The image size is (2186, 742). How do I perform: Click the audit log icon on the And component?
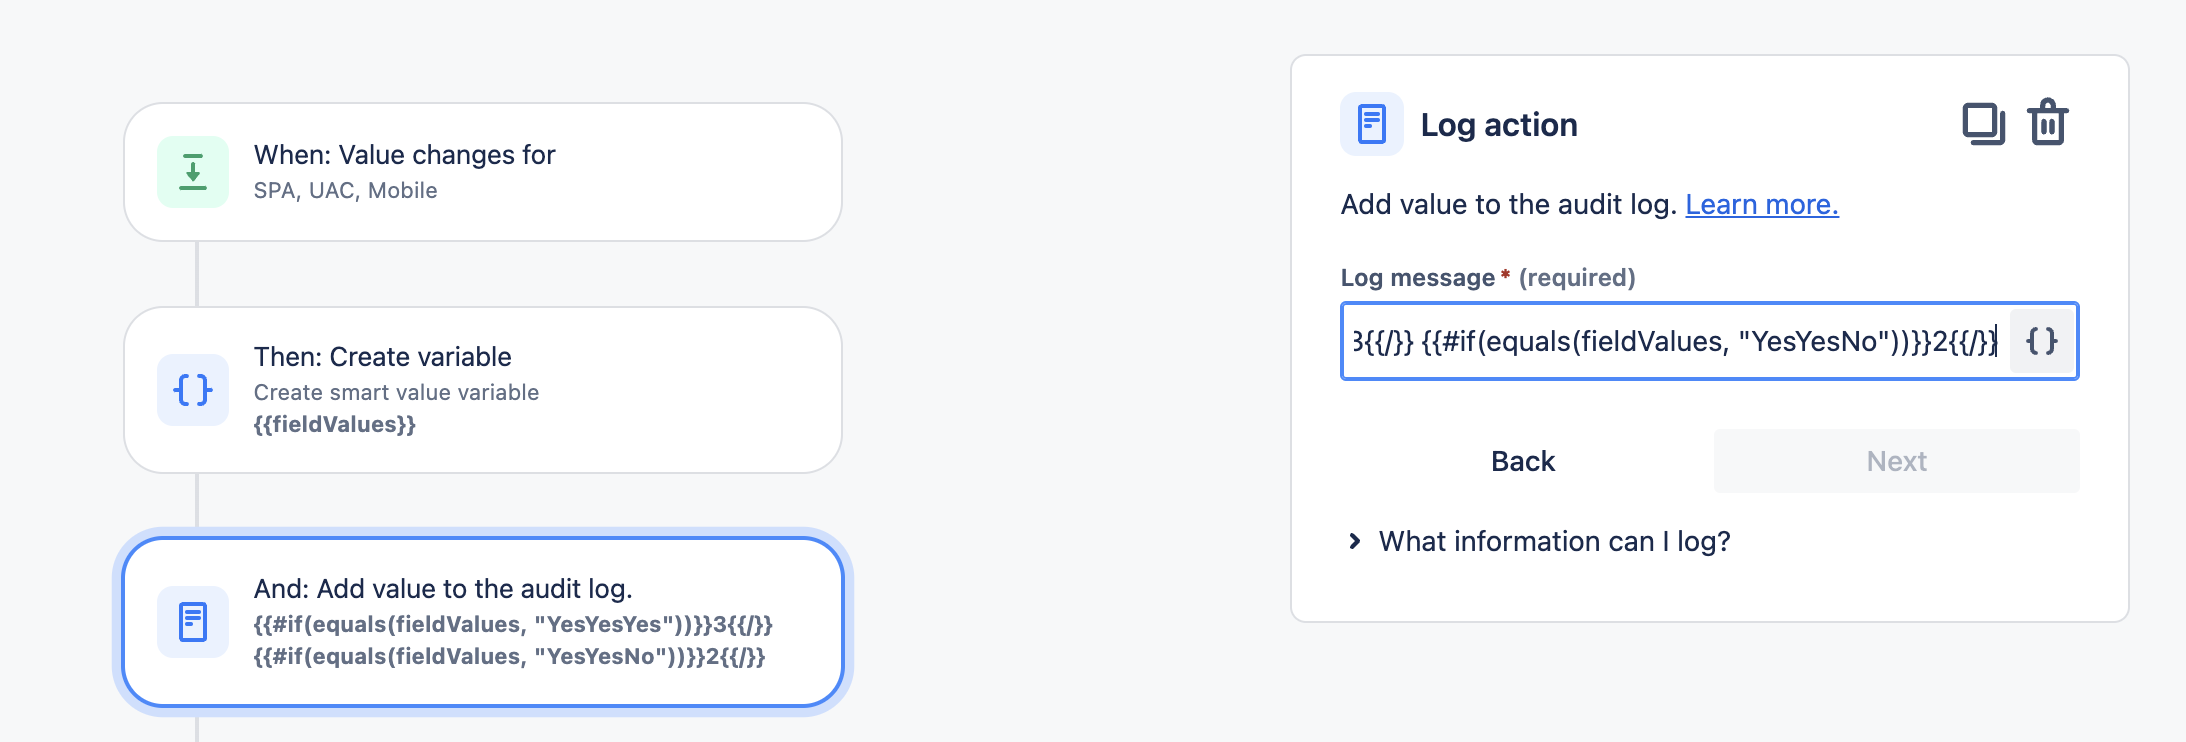(x=192, y=622)
